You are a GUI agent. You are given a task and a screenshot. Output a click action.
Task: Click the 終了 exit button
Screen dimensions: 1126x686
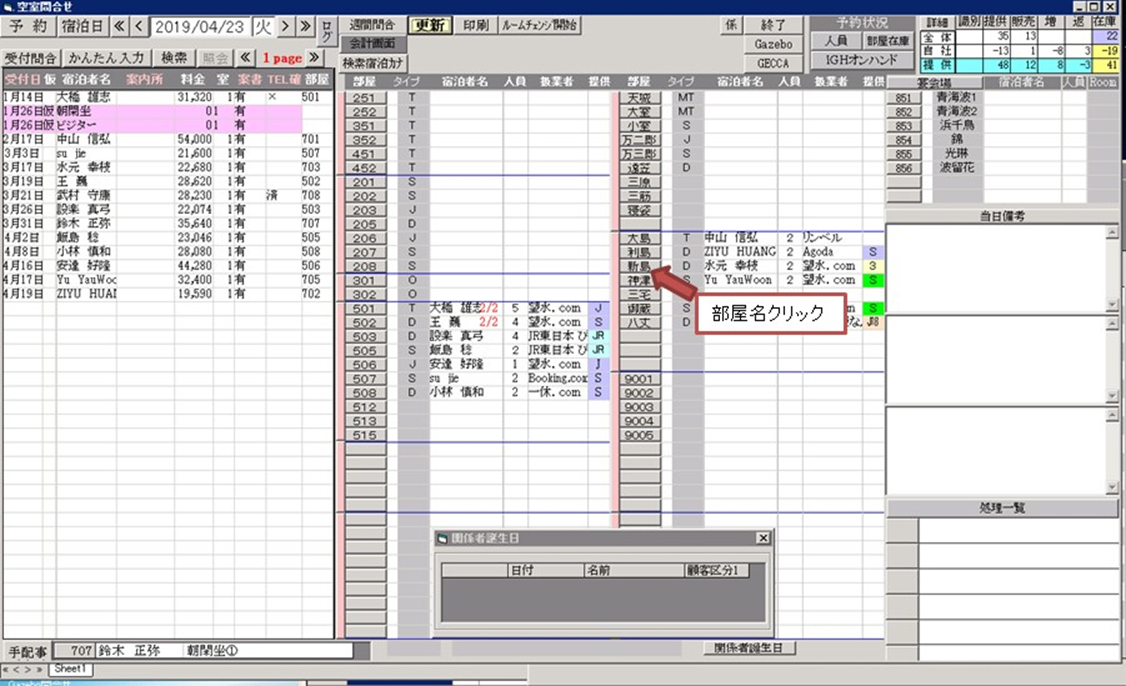(775, 24)
